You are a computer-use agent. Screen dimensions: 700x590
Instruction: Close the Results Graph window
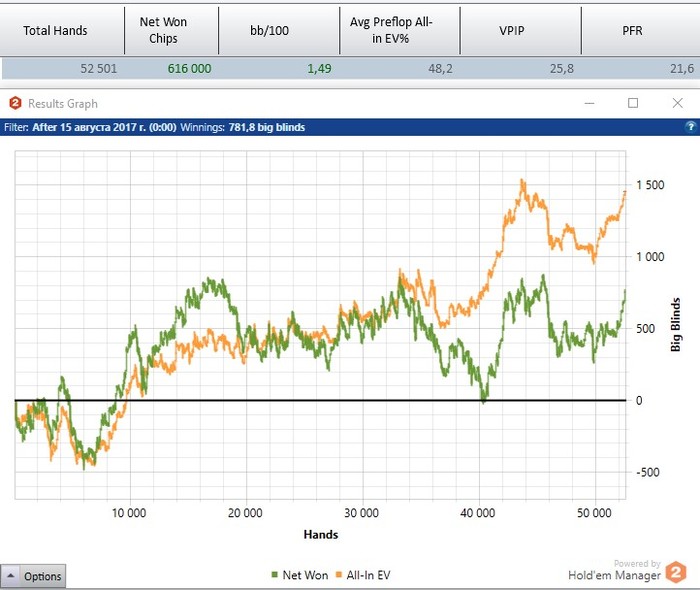click(677, 103)
